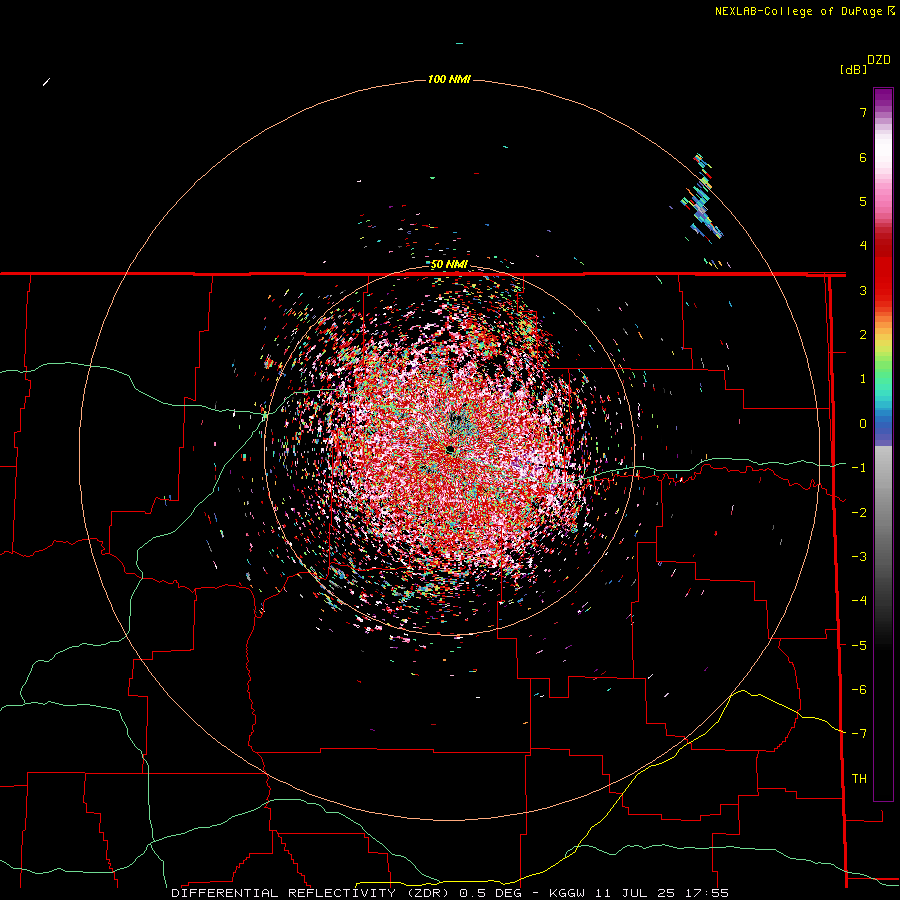The image size is (900, 900).
Task: Click the [dB] units label
Action: [853, 69]
